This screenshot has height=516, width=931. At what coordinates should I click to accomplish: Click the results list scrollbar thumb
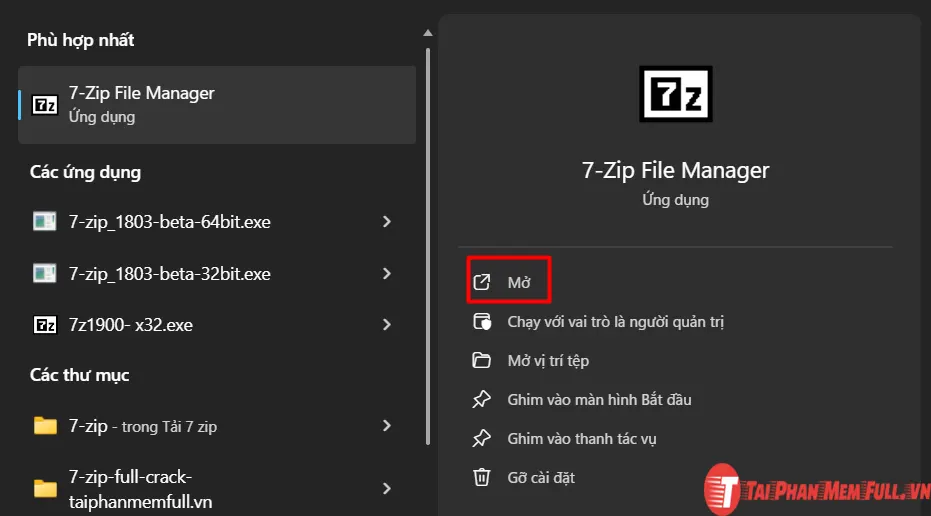pos(428,246)
